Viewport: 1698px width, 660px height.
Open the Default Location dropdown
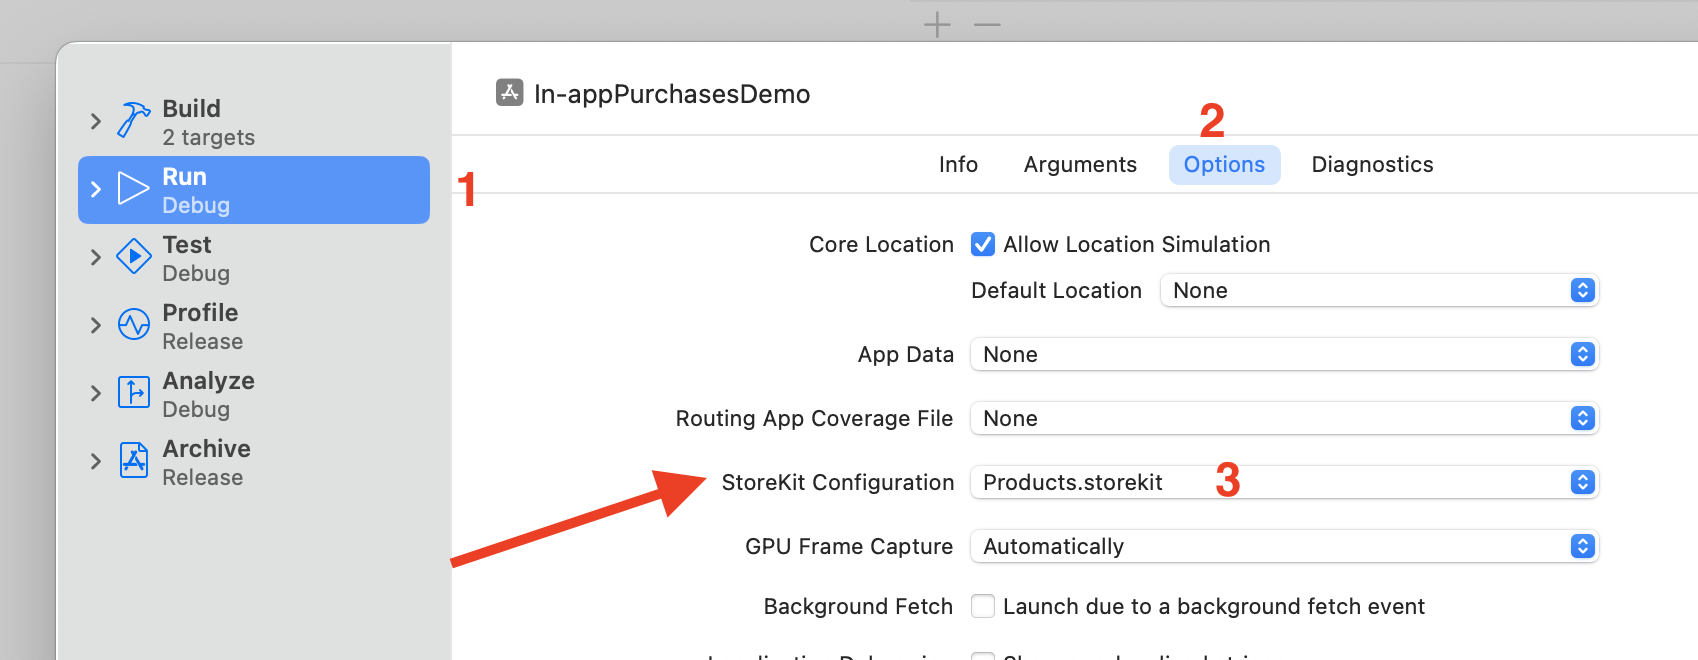point(1378,290)
